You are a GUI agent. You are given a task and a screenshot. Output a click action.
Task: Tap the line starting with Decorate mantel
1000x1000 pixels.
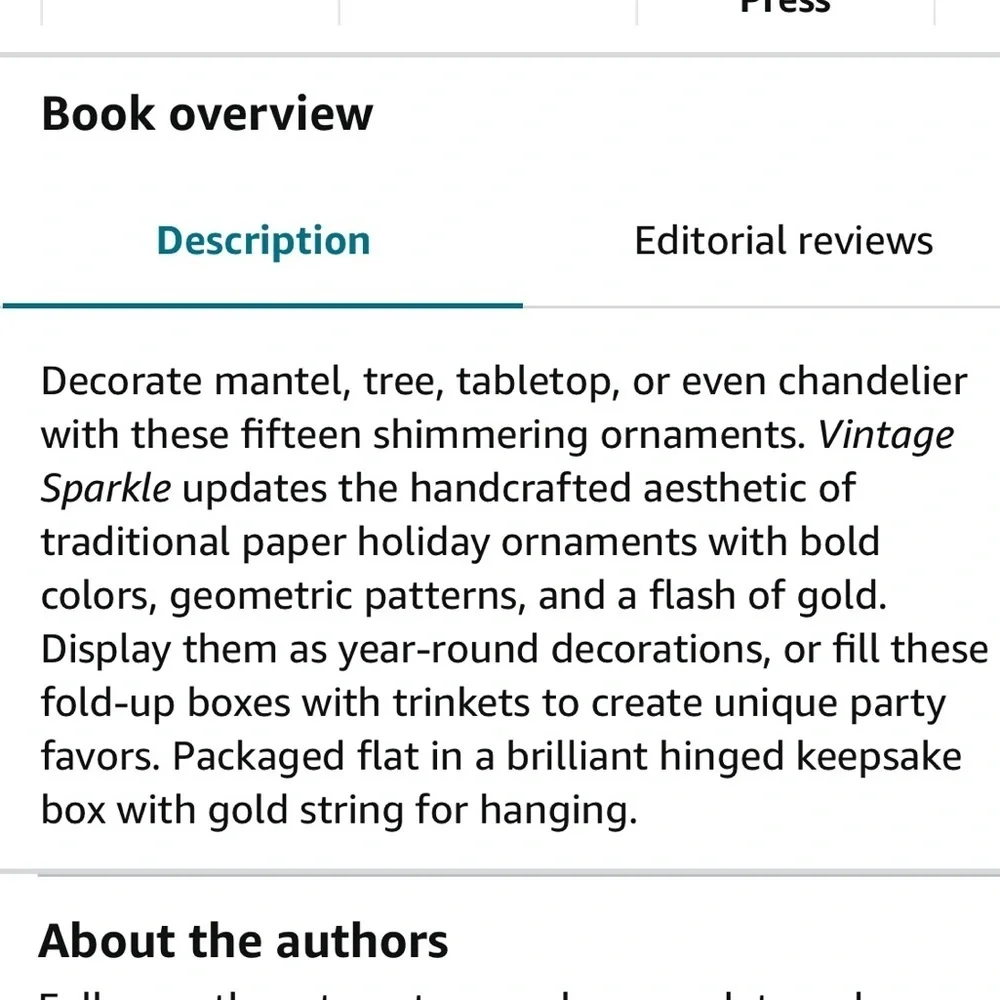tap(504, 382)
